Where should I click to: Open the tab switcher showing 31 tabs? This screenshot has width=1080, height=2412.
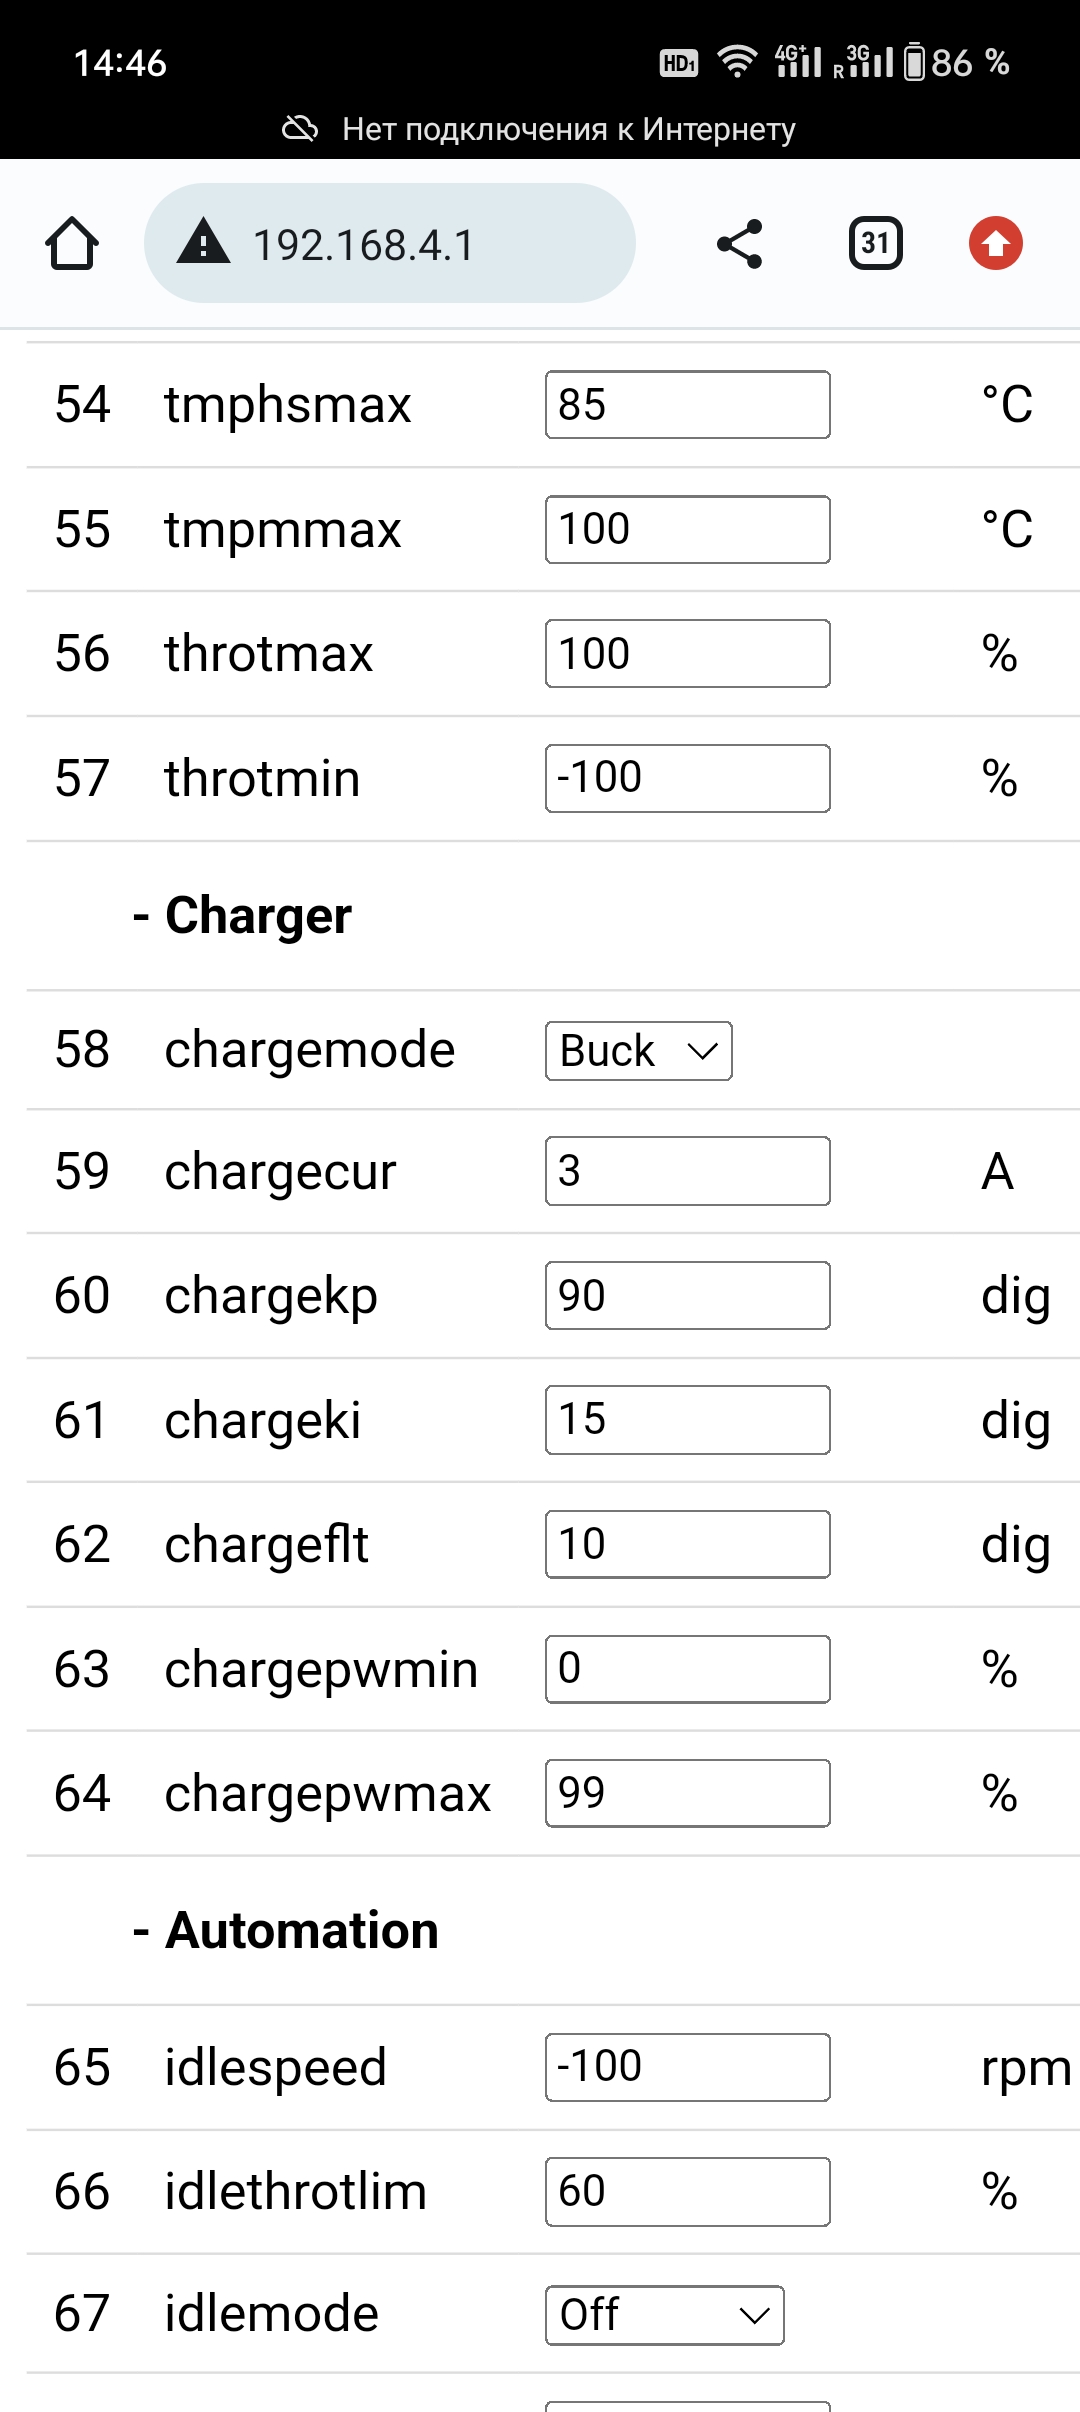(875, 244)
